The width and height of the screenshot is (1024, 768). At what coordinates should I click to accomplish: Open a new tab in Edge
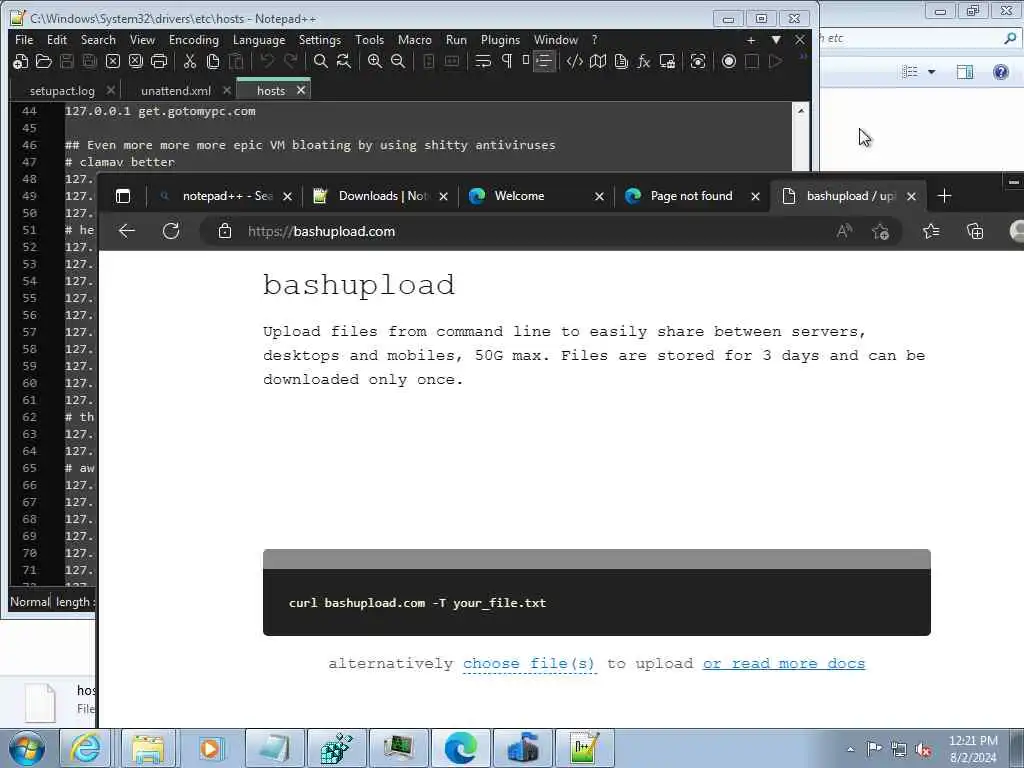pyautogui.click(x=944, y=196)
